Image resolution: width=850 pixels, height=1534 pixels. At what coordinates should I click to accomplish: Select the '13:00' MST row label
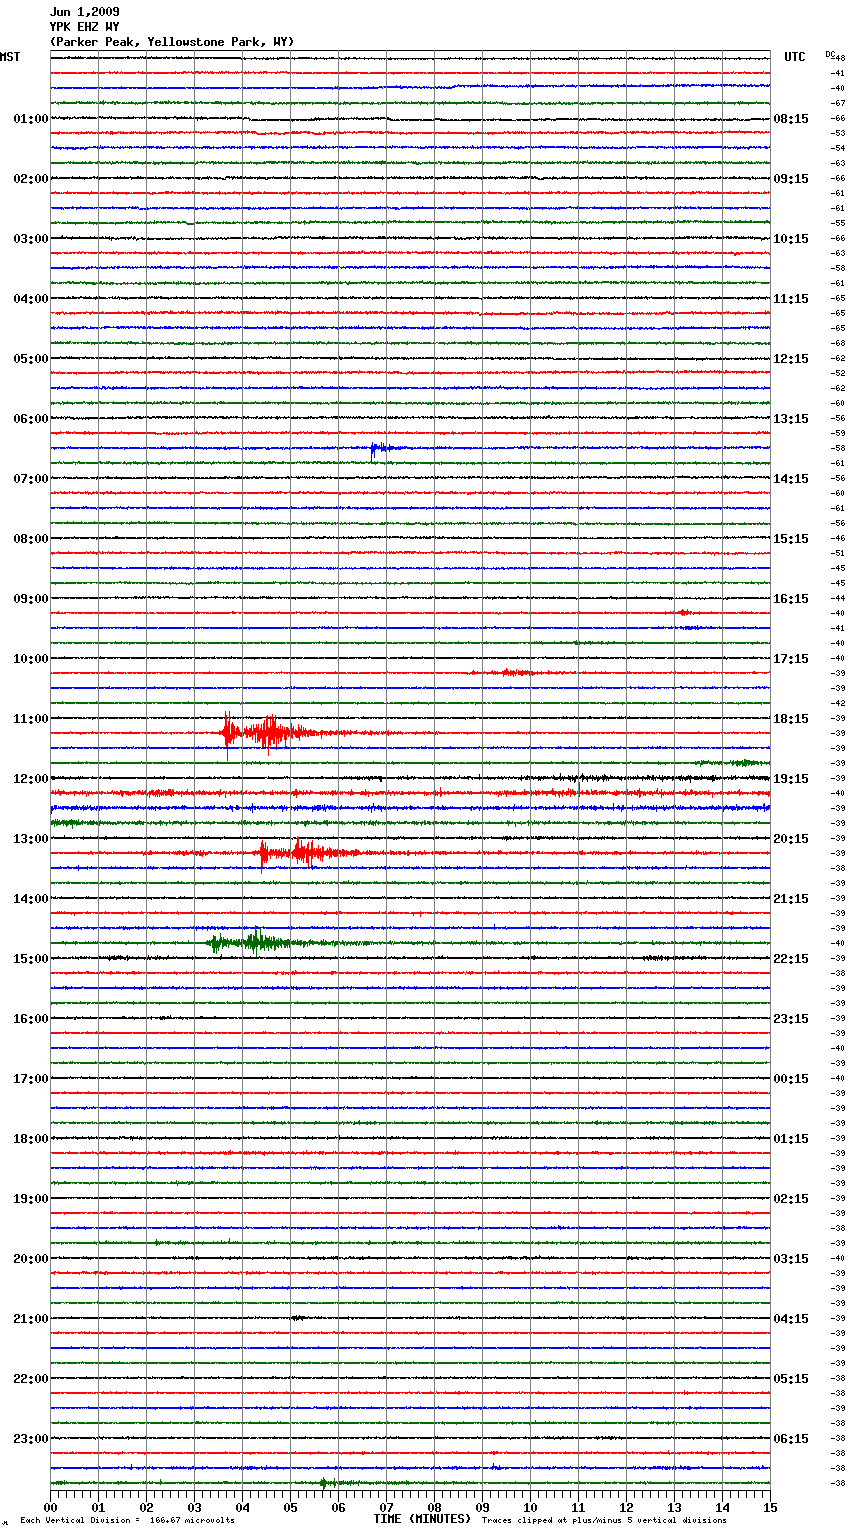pyautogui.click(x=31, y=839)
